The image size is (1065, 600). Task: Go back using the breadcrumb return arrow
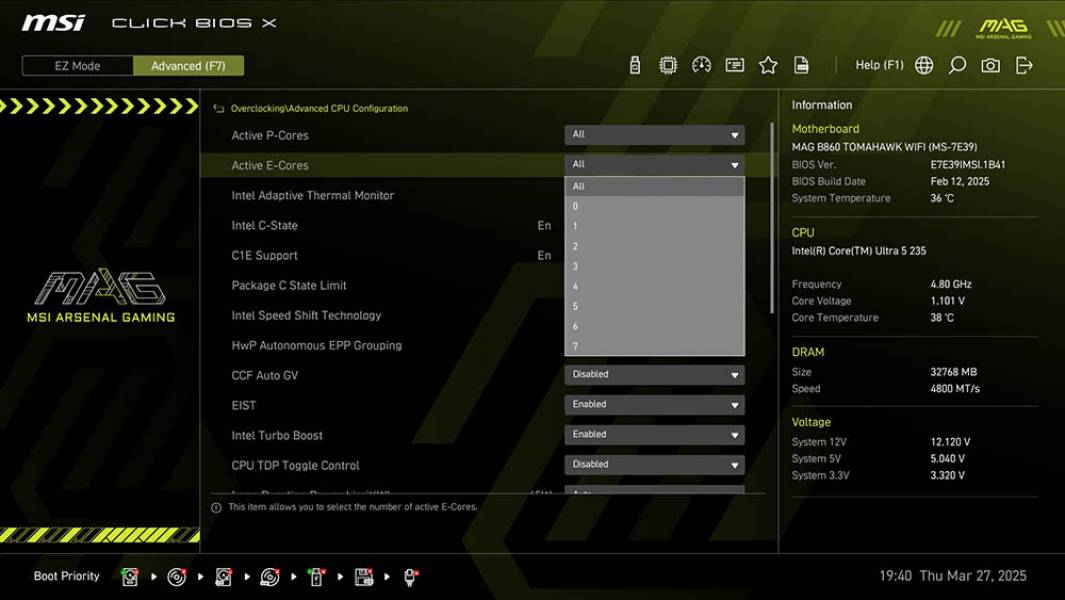coord(219,109)
